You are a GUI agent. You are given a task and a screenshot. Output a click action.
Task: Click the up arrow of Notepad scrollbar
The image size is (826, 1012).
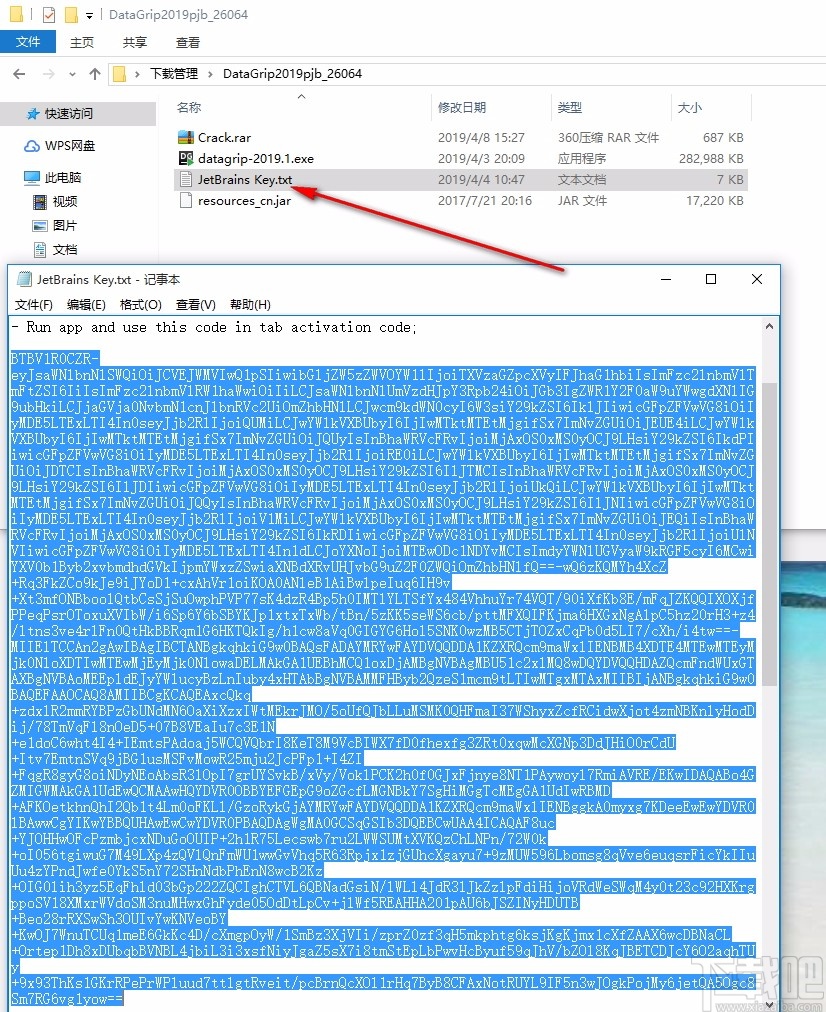coord(770,324)
